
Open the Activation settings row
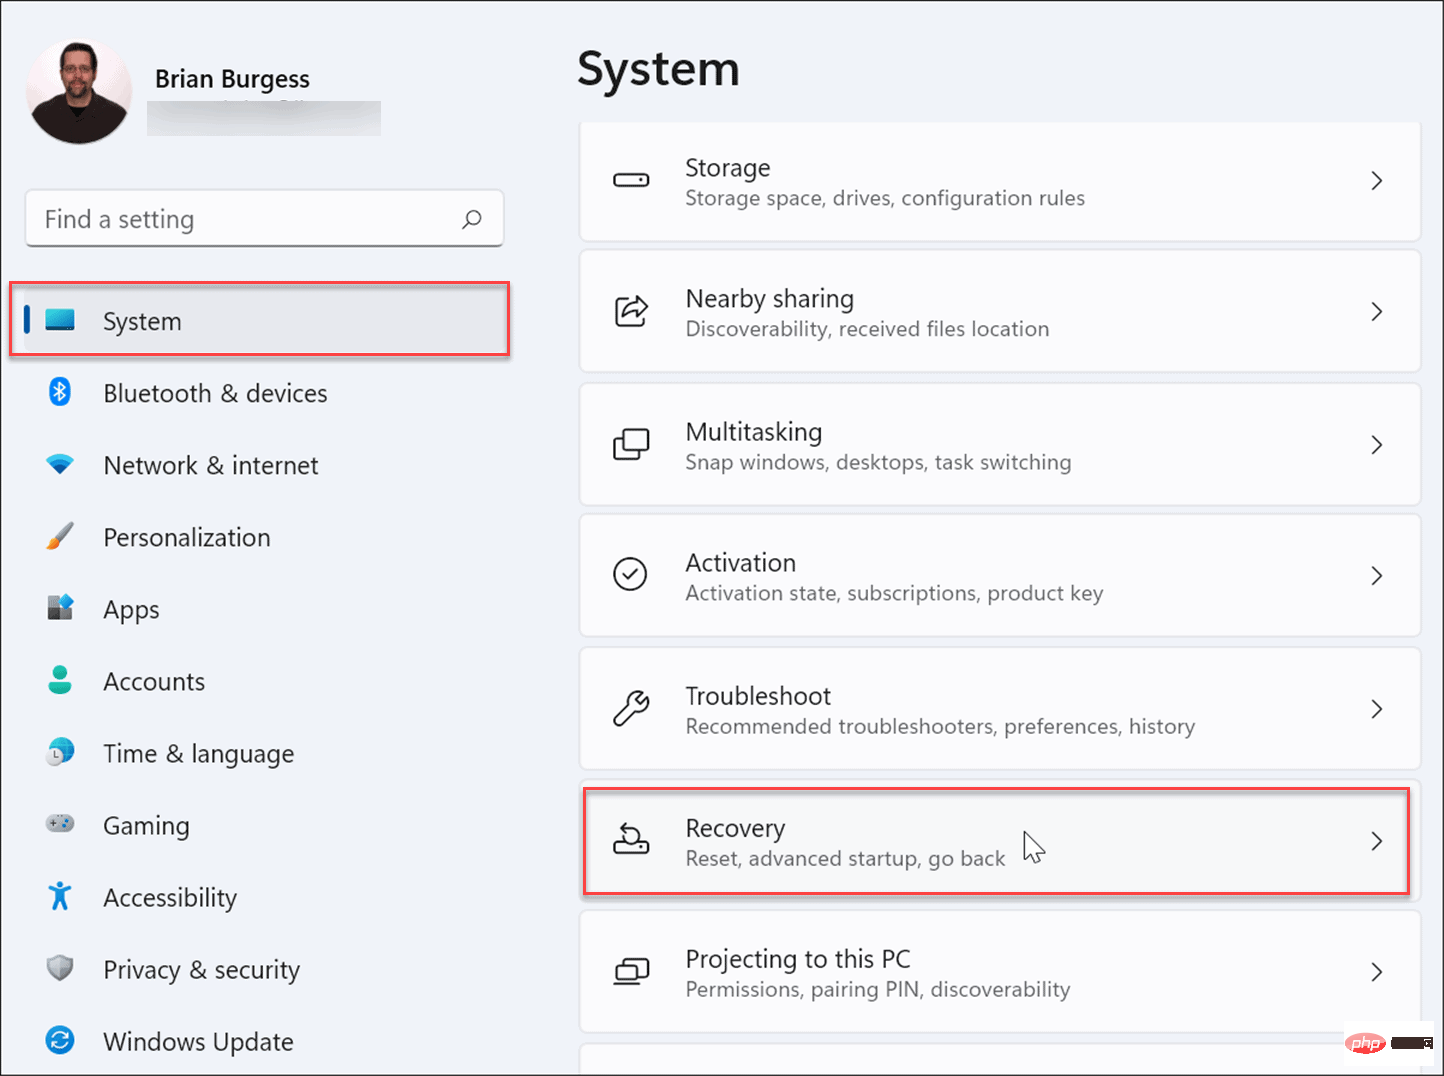click(x=1000, y=576)
